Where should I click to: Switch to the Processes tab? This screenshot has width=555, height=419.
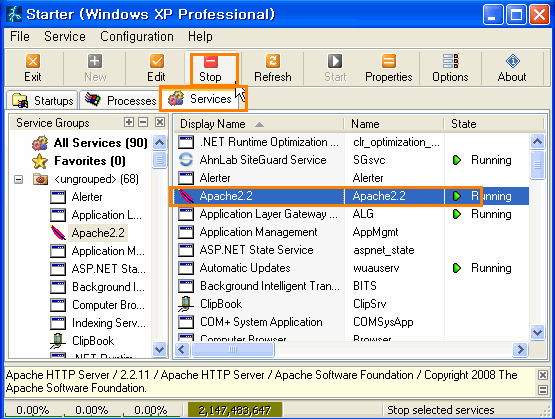(120, 101)
